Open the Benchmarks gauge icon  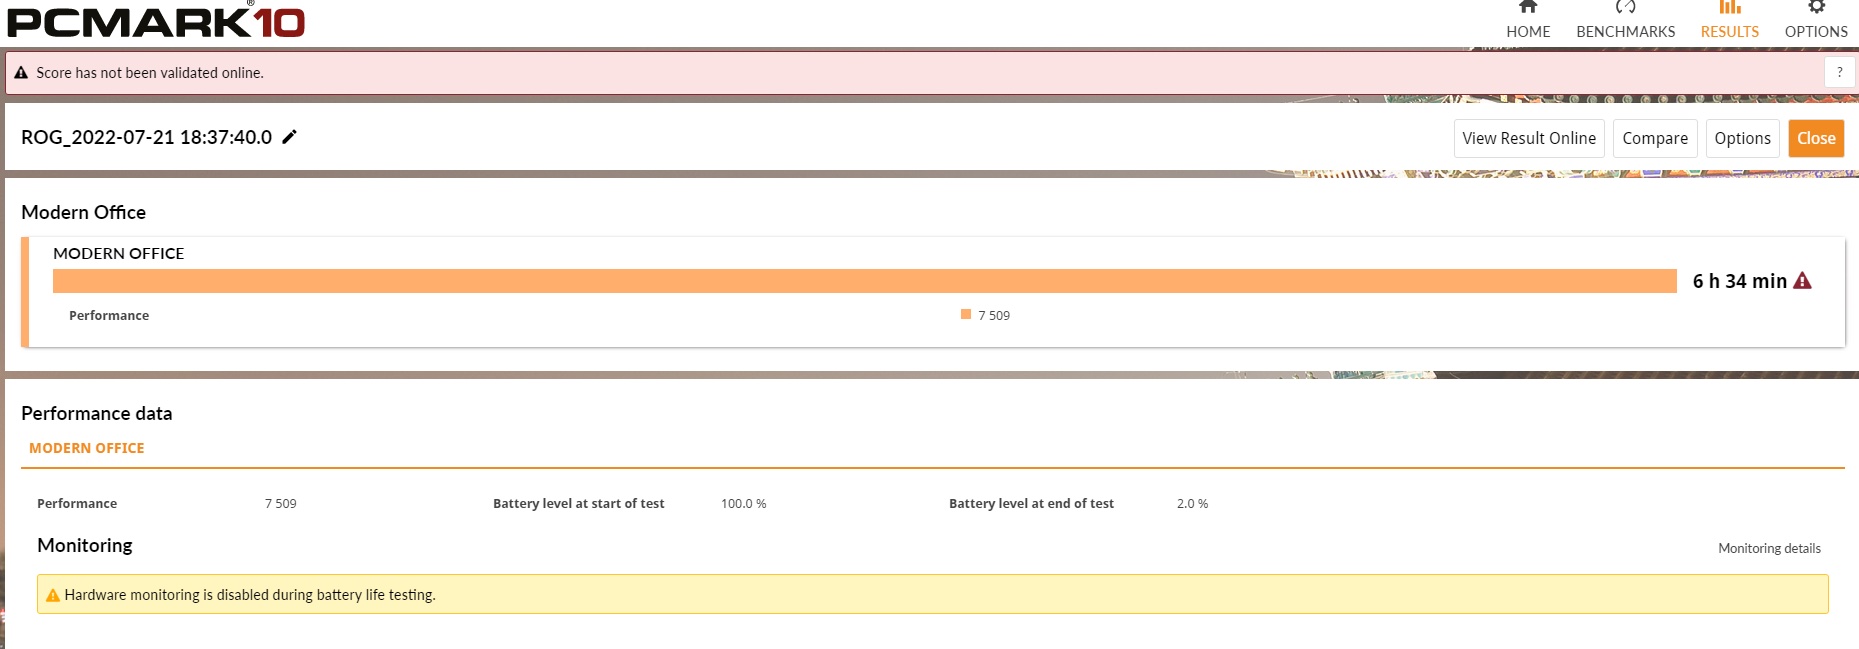[1625, 7]
